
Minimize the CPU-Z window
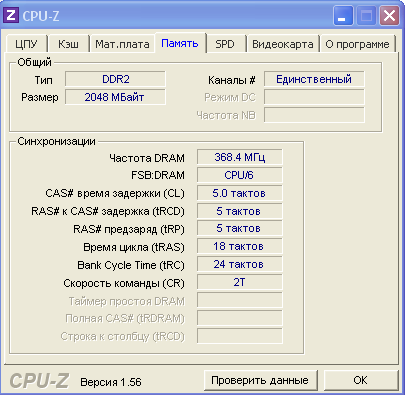point(342,16)
